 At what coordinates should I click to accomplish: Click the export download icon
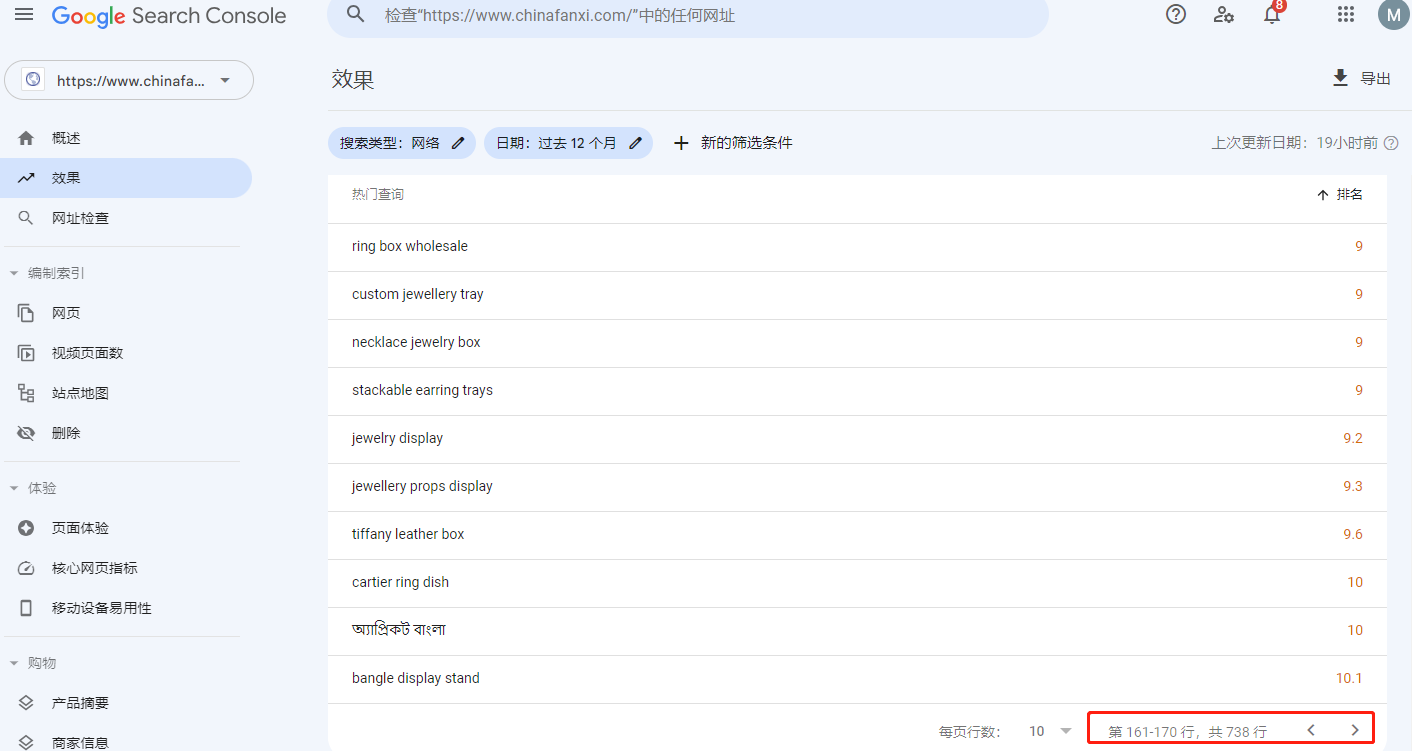(1341, 78)
